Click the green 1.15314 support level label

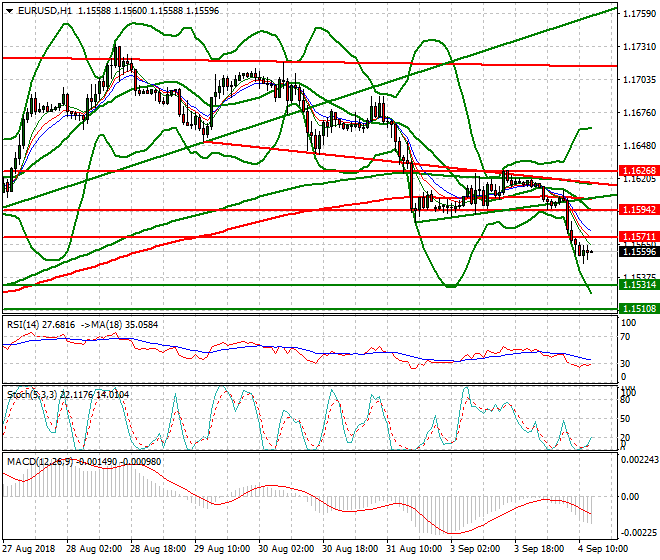(639, 285)
